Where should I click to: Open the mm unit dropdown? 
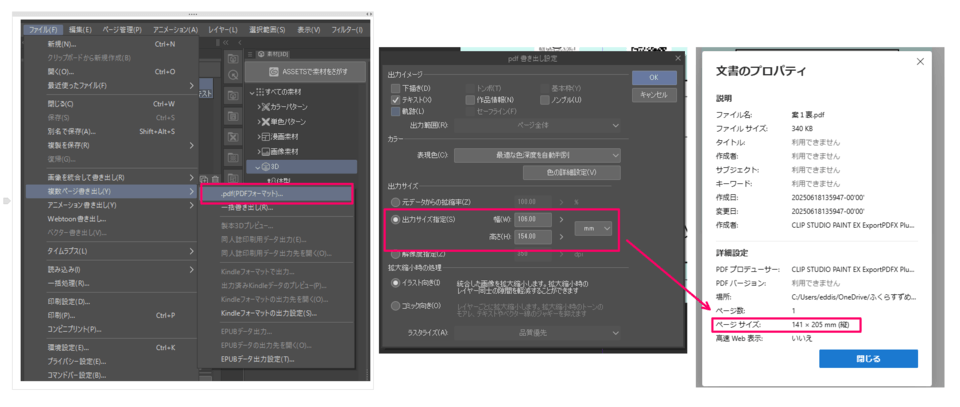tap(594, 229)
